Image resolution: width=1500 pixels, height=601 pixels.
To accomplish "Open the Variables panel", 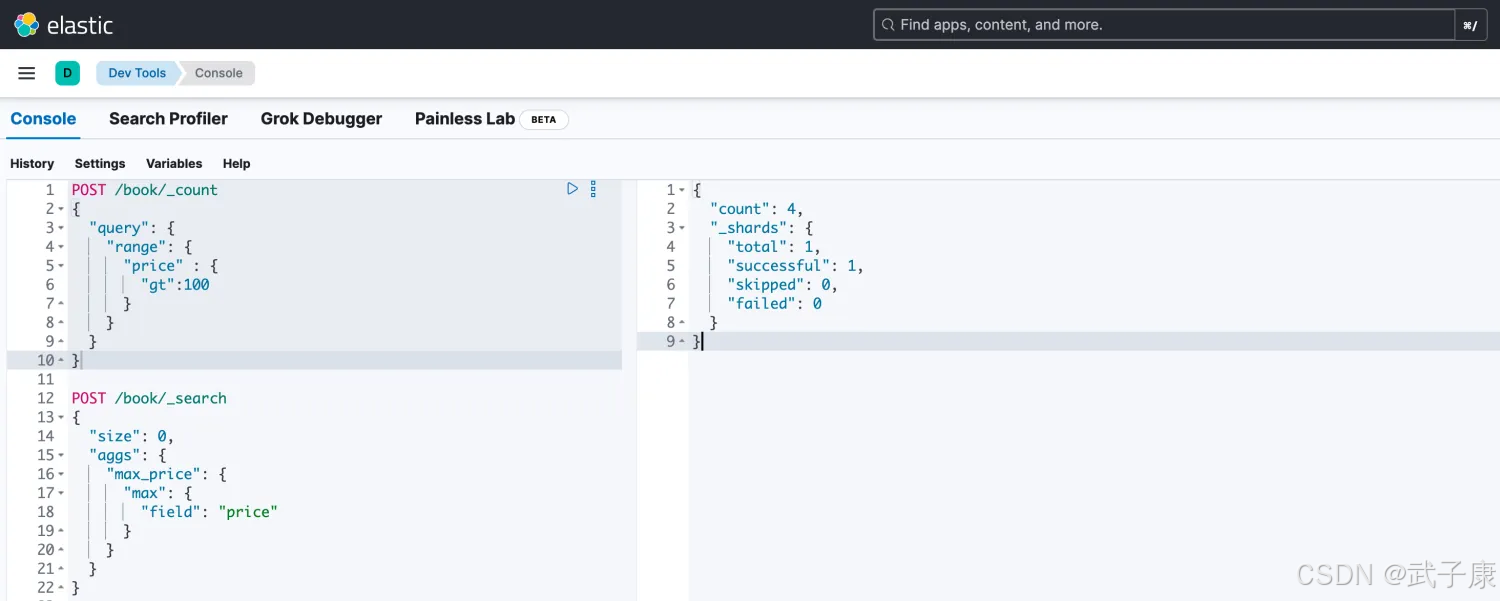I will 174,163.
